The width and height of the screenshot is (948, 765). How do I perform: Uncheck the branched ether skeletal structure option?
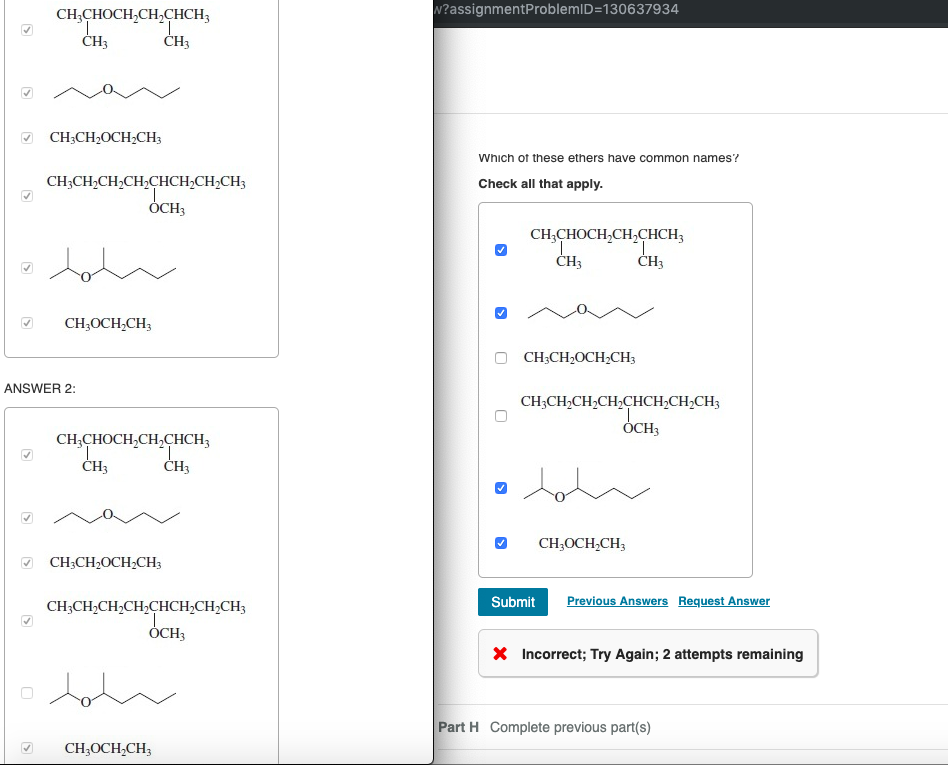(500, 488)
